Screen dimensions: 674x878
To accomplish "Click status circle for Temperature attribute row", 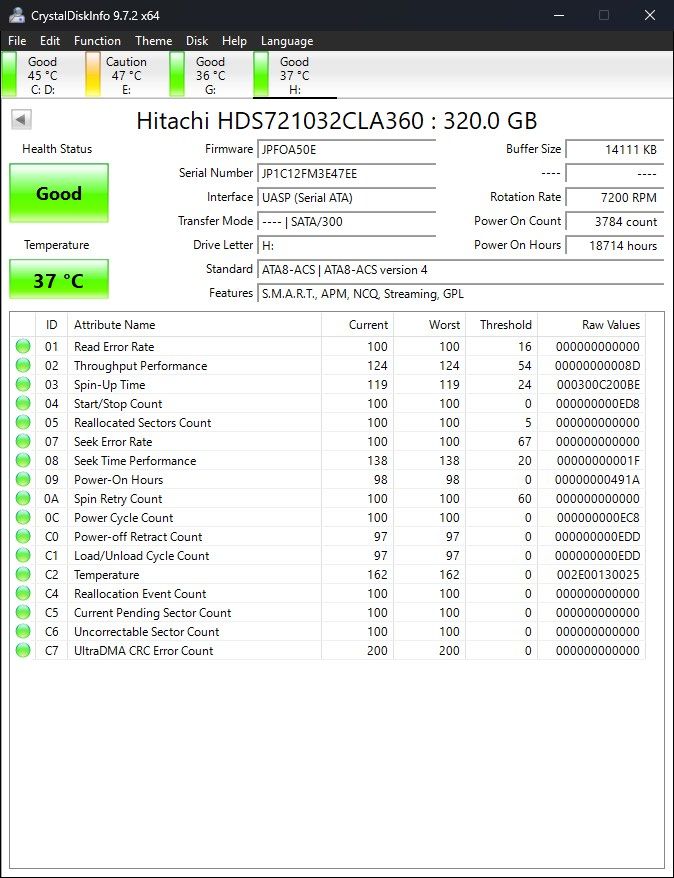I will 23,575.
